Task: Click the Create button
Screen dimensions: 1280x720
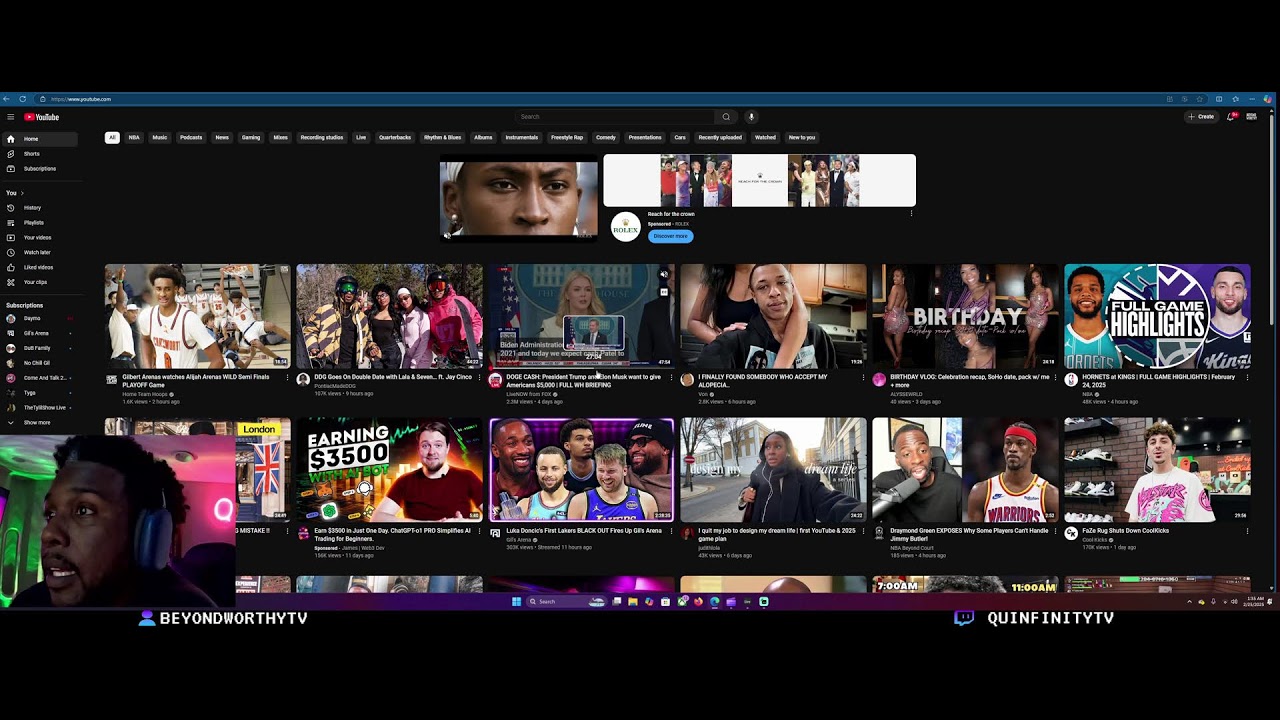Action: (x=1202, y=117)
